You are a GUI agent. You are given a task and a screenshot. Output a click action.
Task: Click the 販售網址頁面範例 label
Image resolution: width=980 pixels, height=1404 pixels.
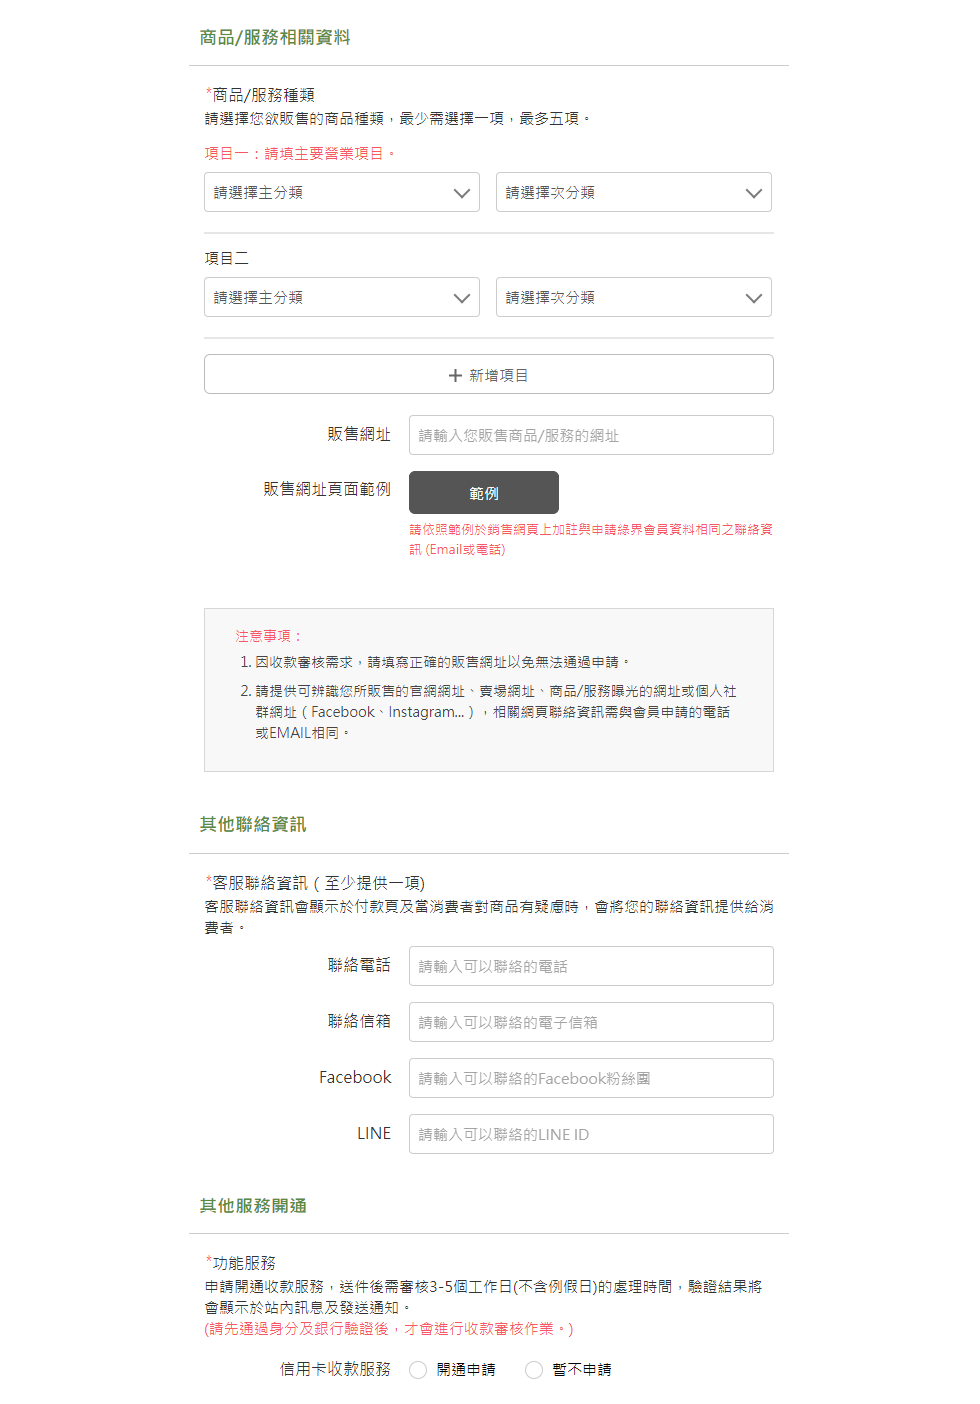[x=327, y=489]
